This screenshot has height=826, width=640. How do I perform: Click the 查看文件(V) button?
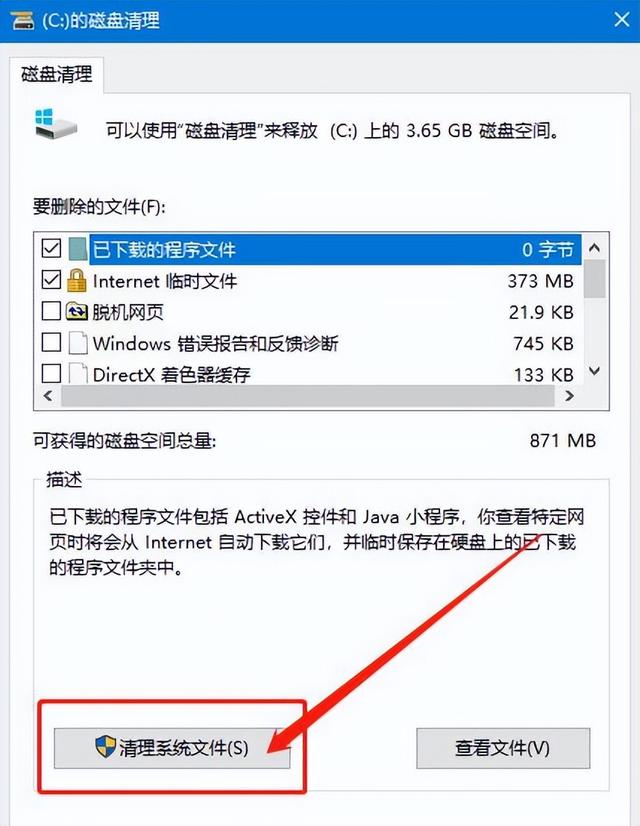pyautogui.click(x=503, y=748)
